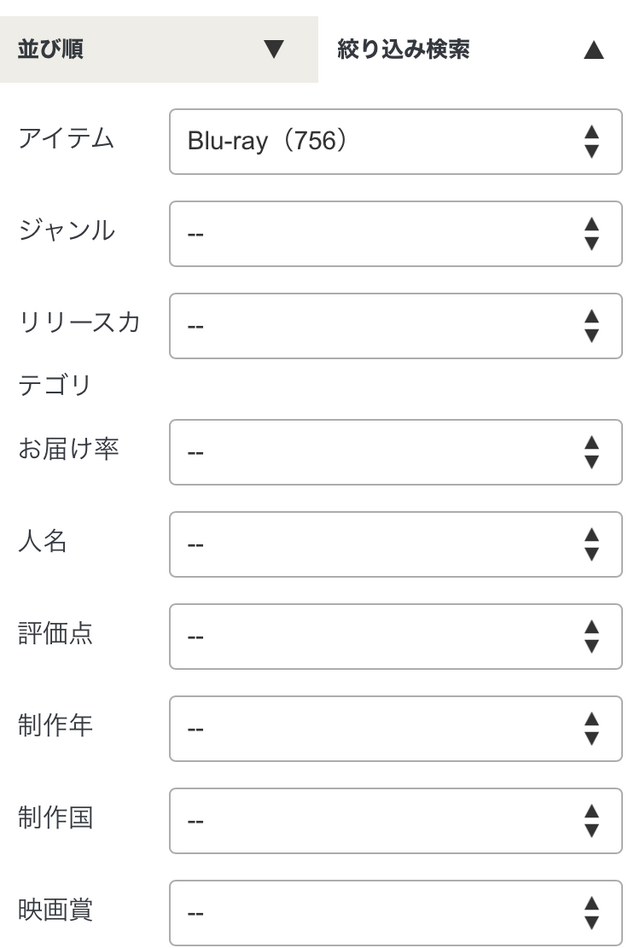Click the down triangle icon beside 並び順

point(274,50)
